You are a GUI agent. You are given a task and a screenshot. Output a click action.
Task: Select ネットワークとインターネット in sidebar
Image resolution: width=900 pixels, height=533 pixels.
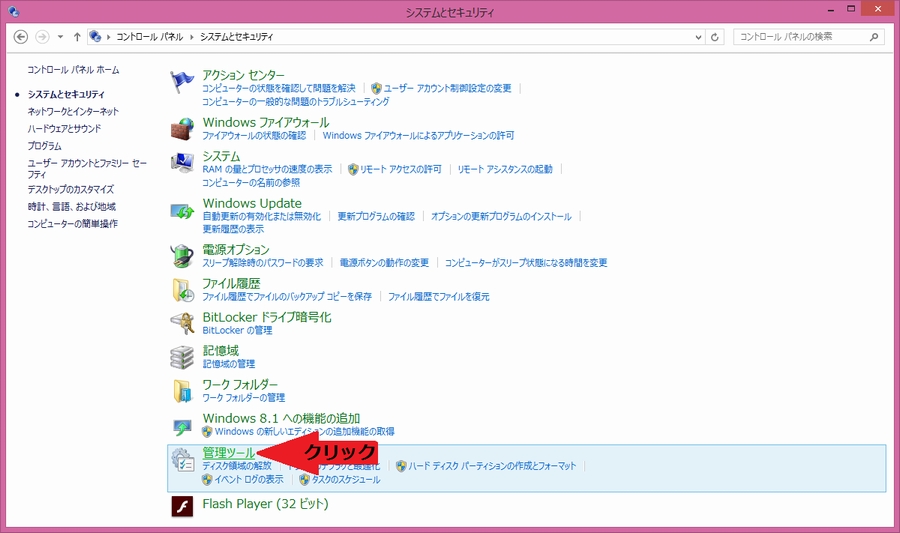click(x=73, y=111)
